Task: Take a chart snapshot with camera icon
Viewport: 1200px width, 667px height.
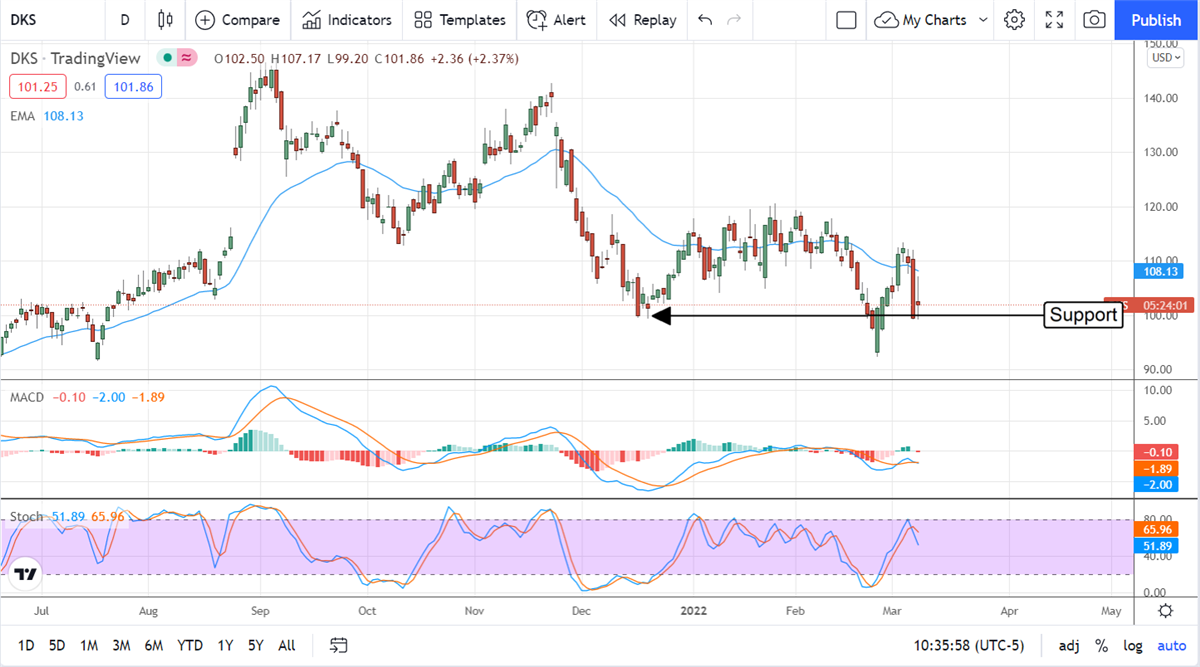Action: click(x=1095, y=20)
